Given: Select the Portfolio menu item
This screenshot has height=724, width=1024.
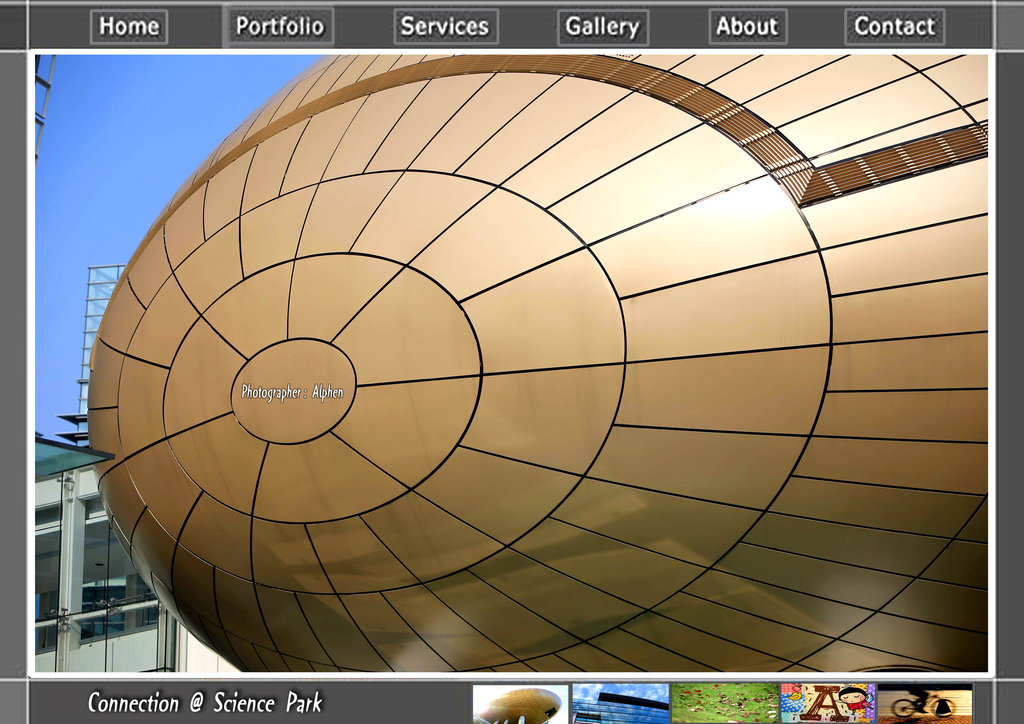Looking at the screenshot, I should point(280,27).
